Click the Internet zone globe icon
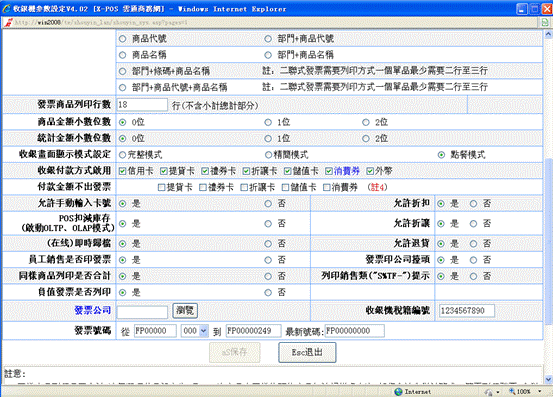Image resolution: width=553 pixels, height=397 pixels. click(x=398, y=392)
